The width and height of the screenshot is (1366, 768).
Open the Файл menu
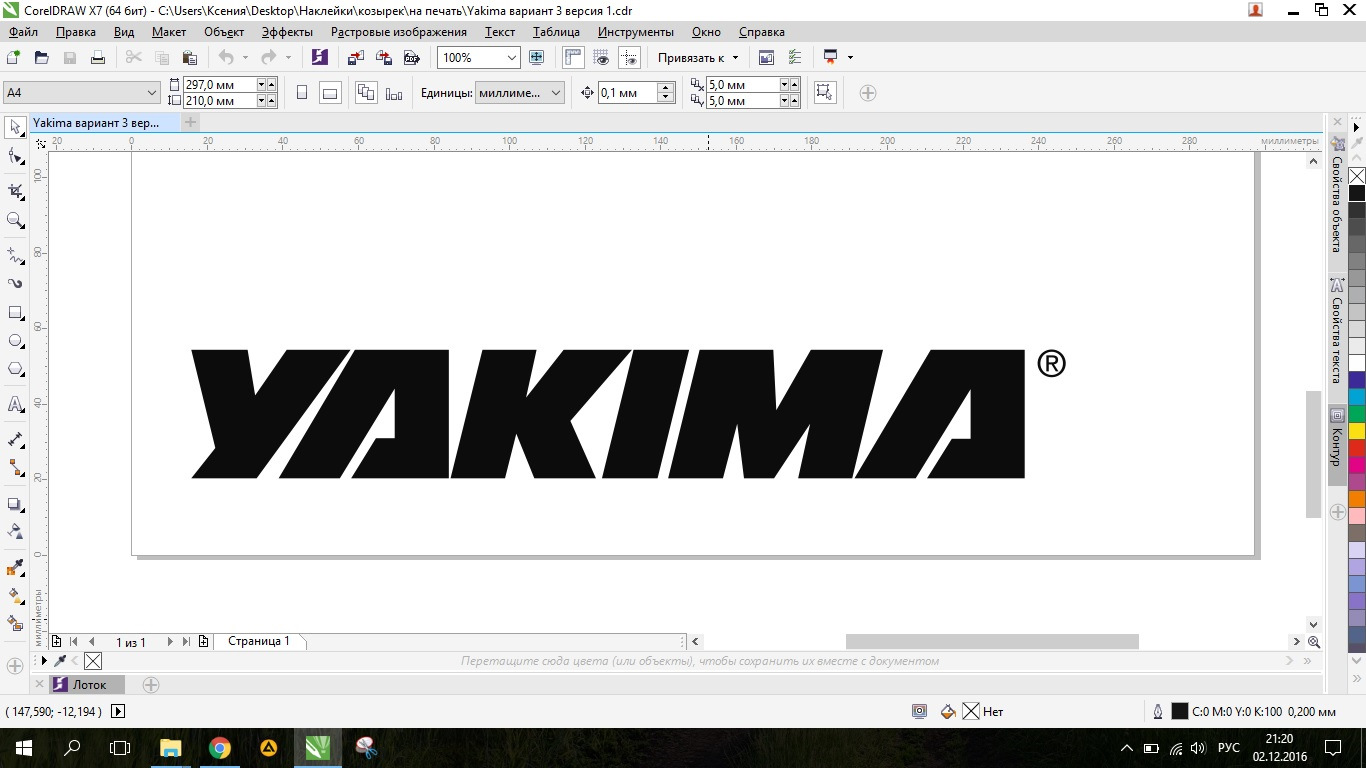[22, 32]
